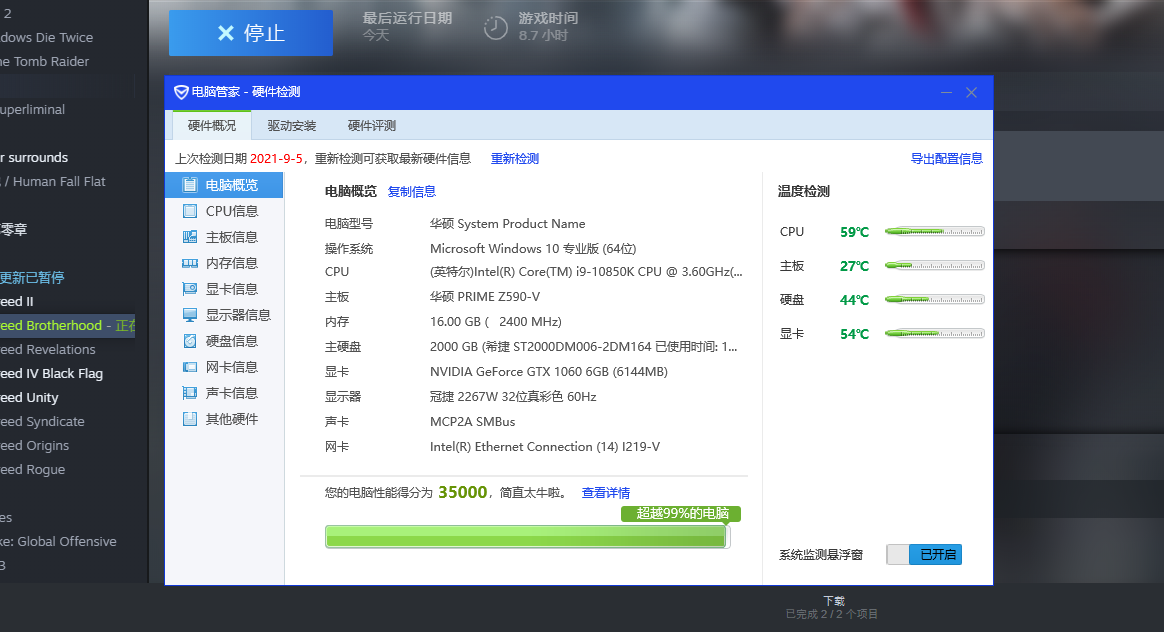Select Human Fall Flat in Steam library
Viewport: 1164px width, 632px height.
click(53, 181)
